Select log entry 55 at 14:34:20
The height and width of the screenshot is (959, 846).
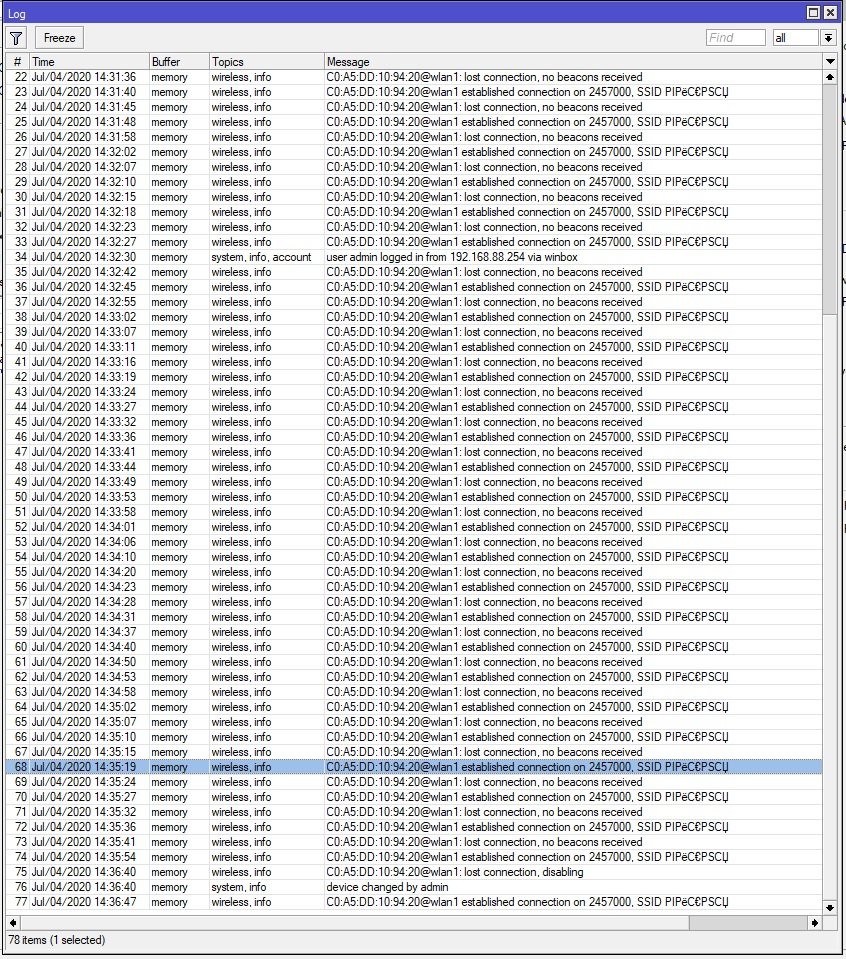click(414, 572)
